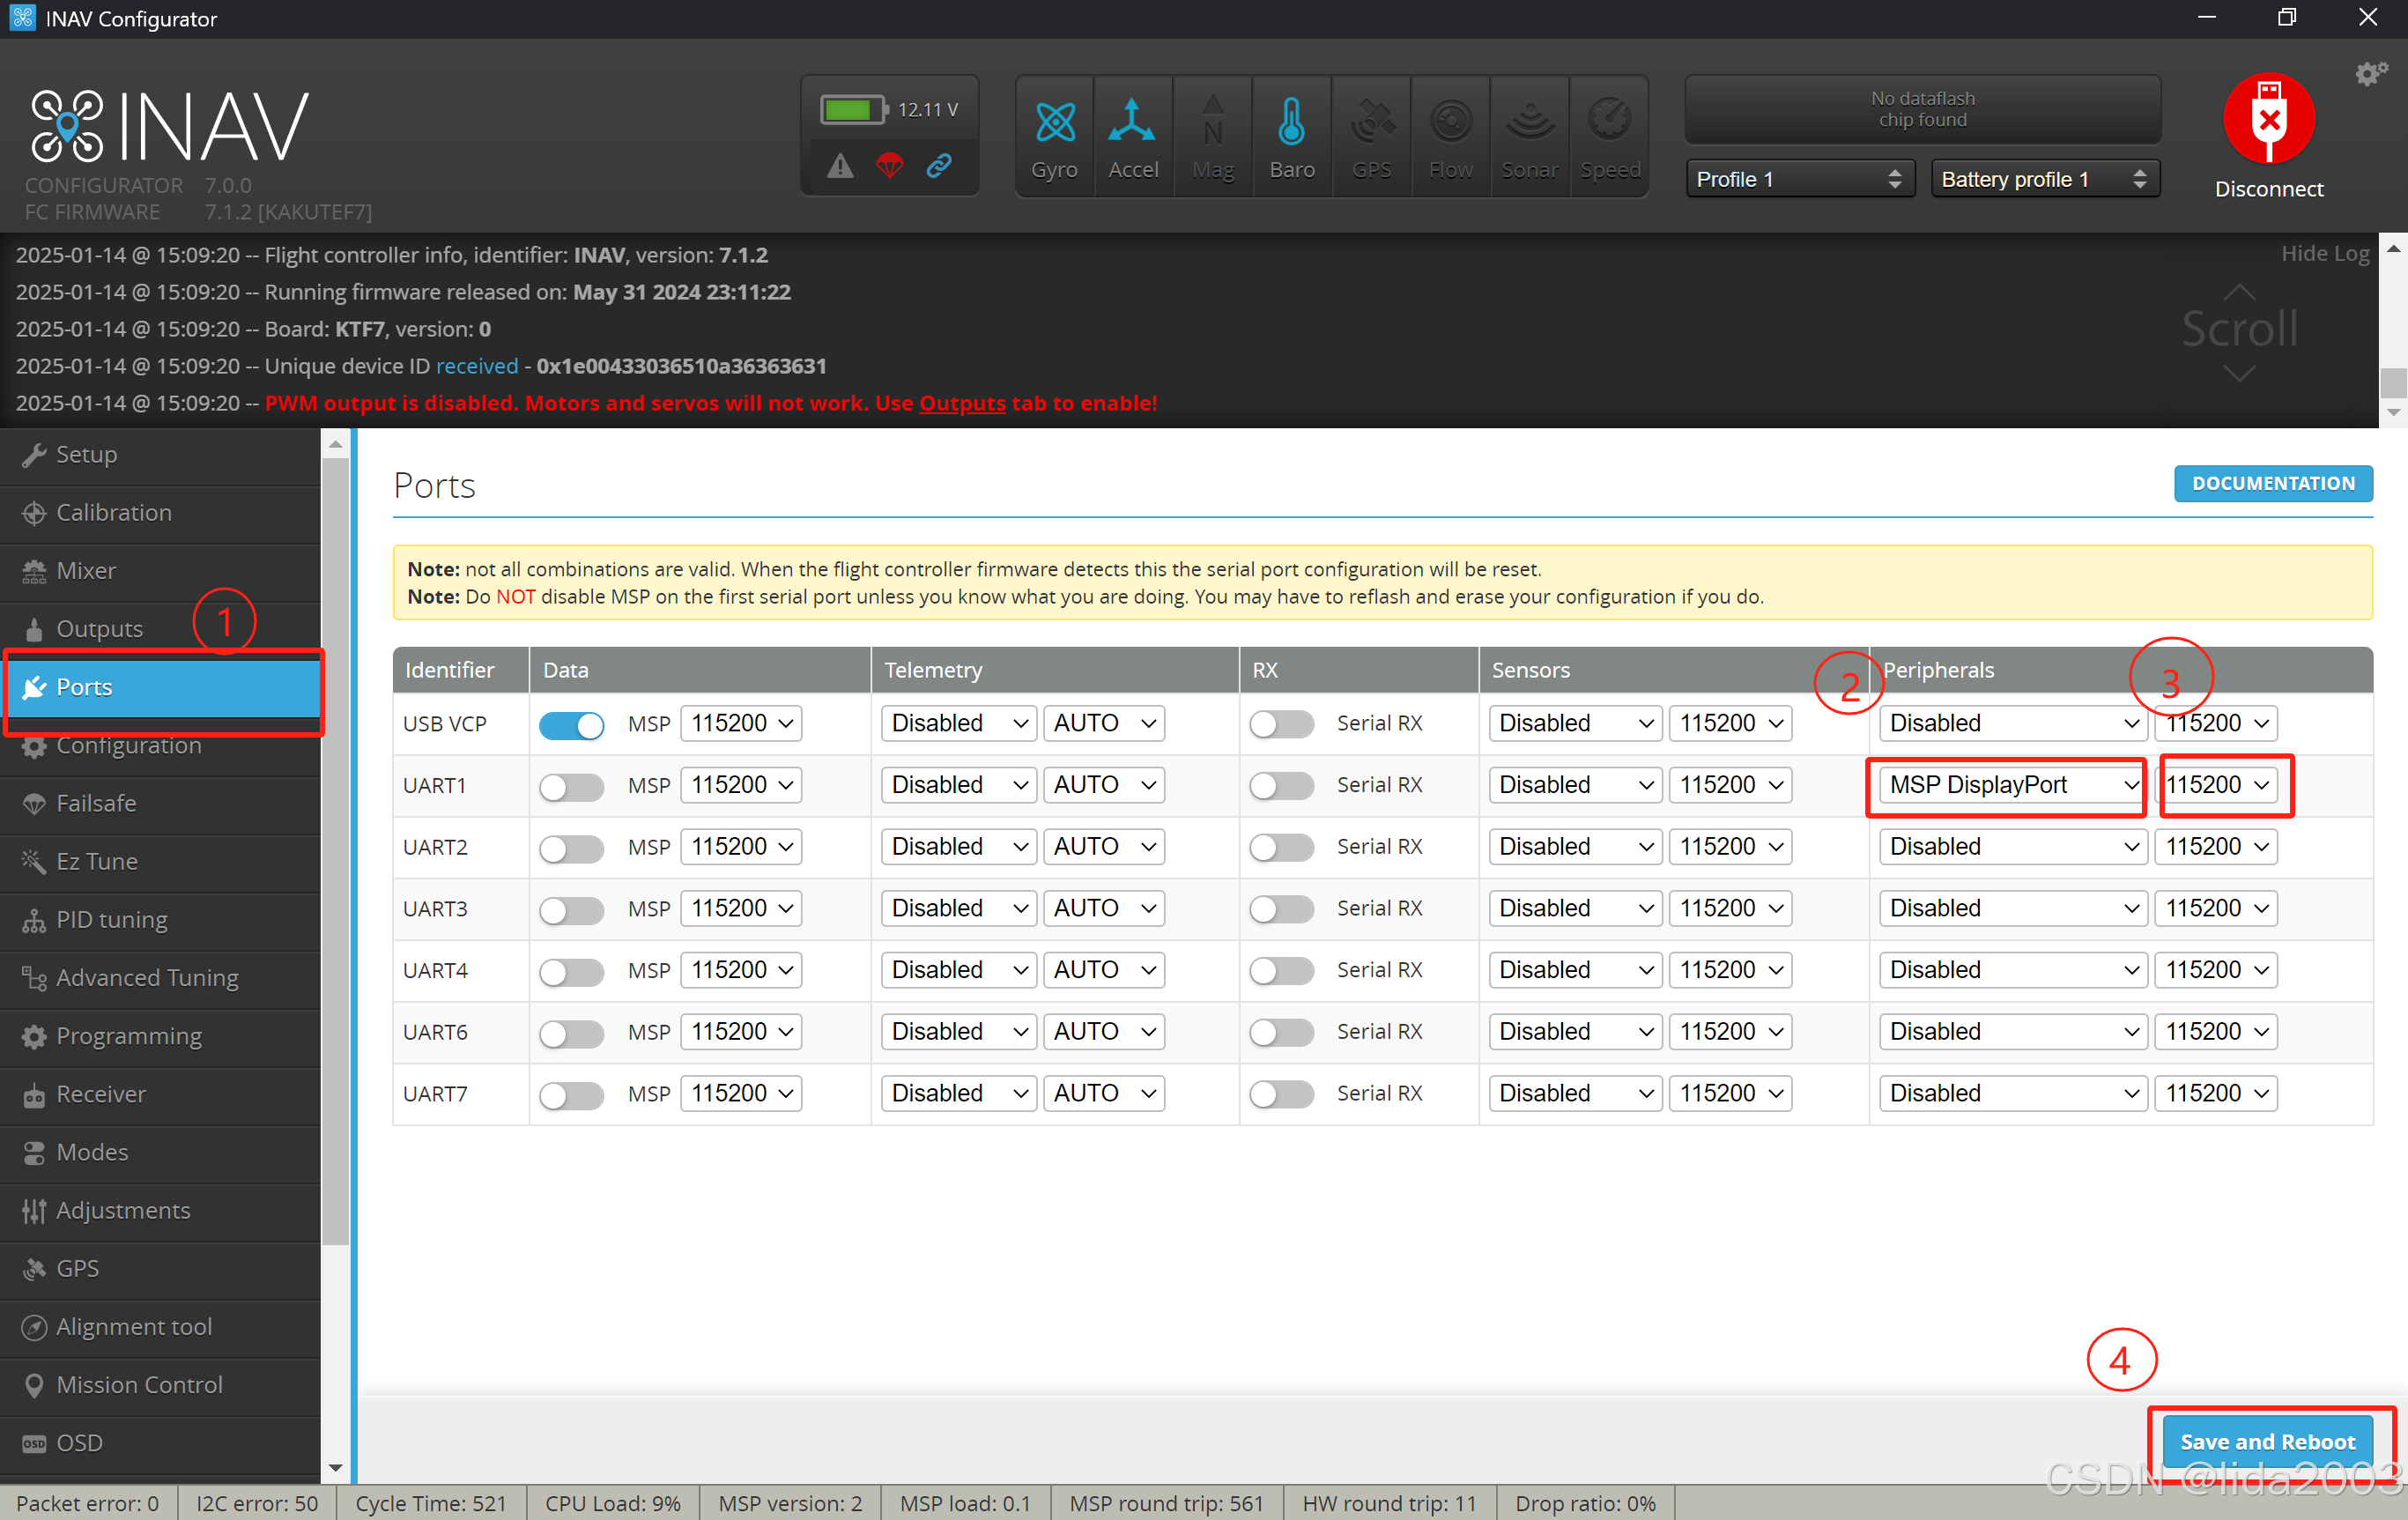
Task: Click the link status icon under battery
Action: coord(938,166)
